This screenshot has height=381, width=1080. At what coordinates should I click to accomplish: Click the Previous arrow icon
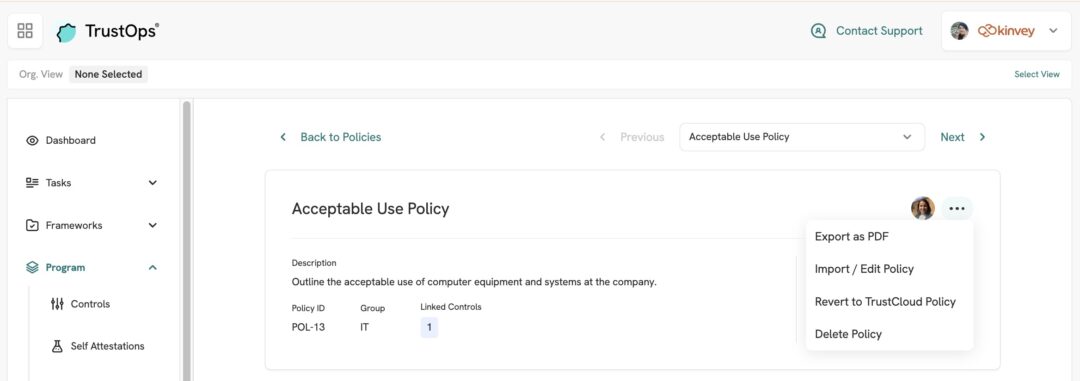pyautogui.click(x=603, y=137)
